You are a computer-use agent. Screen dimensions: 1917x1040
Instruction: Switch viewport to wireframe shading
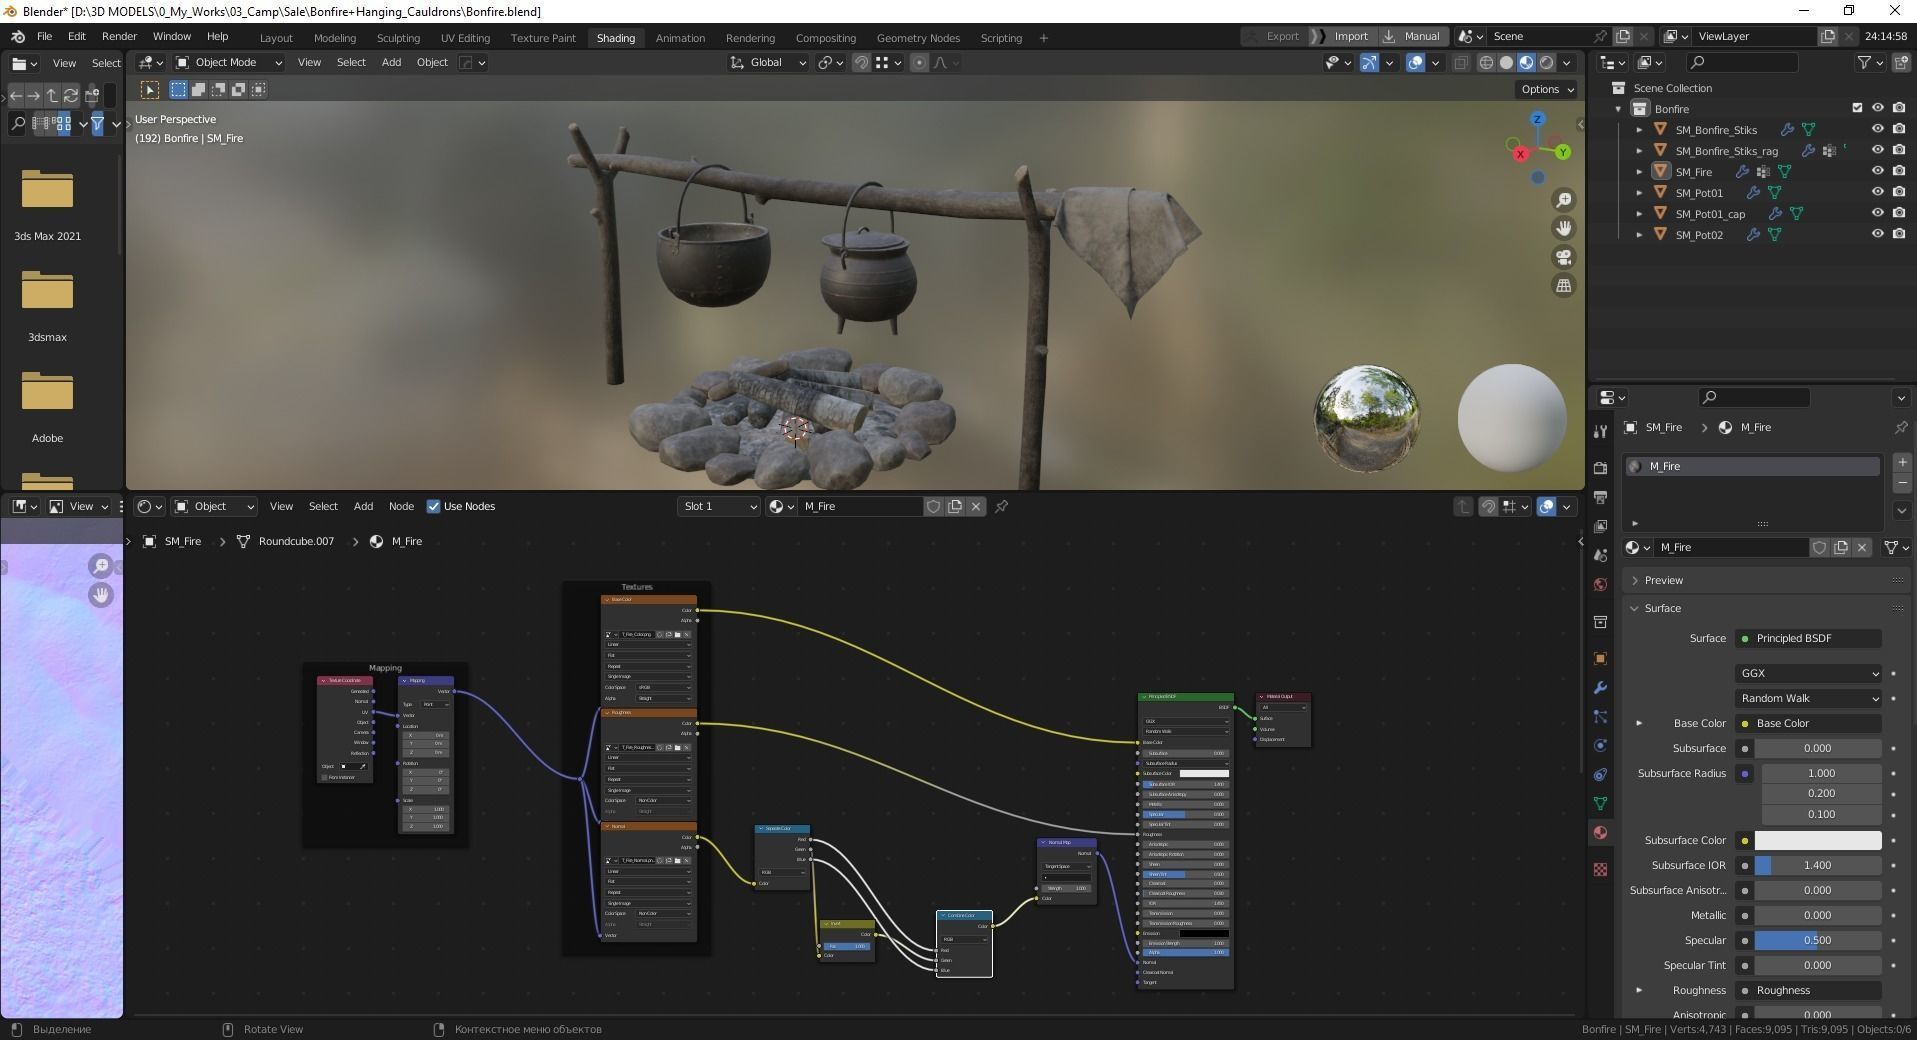[x=1486, y=62]
